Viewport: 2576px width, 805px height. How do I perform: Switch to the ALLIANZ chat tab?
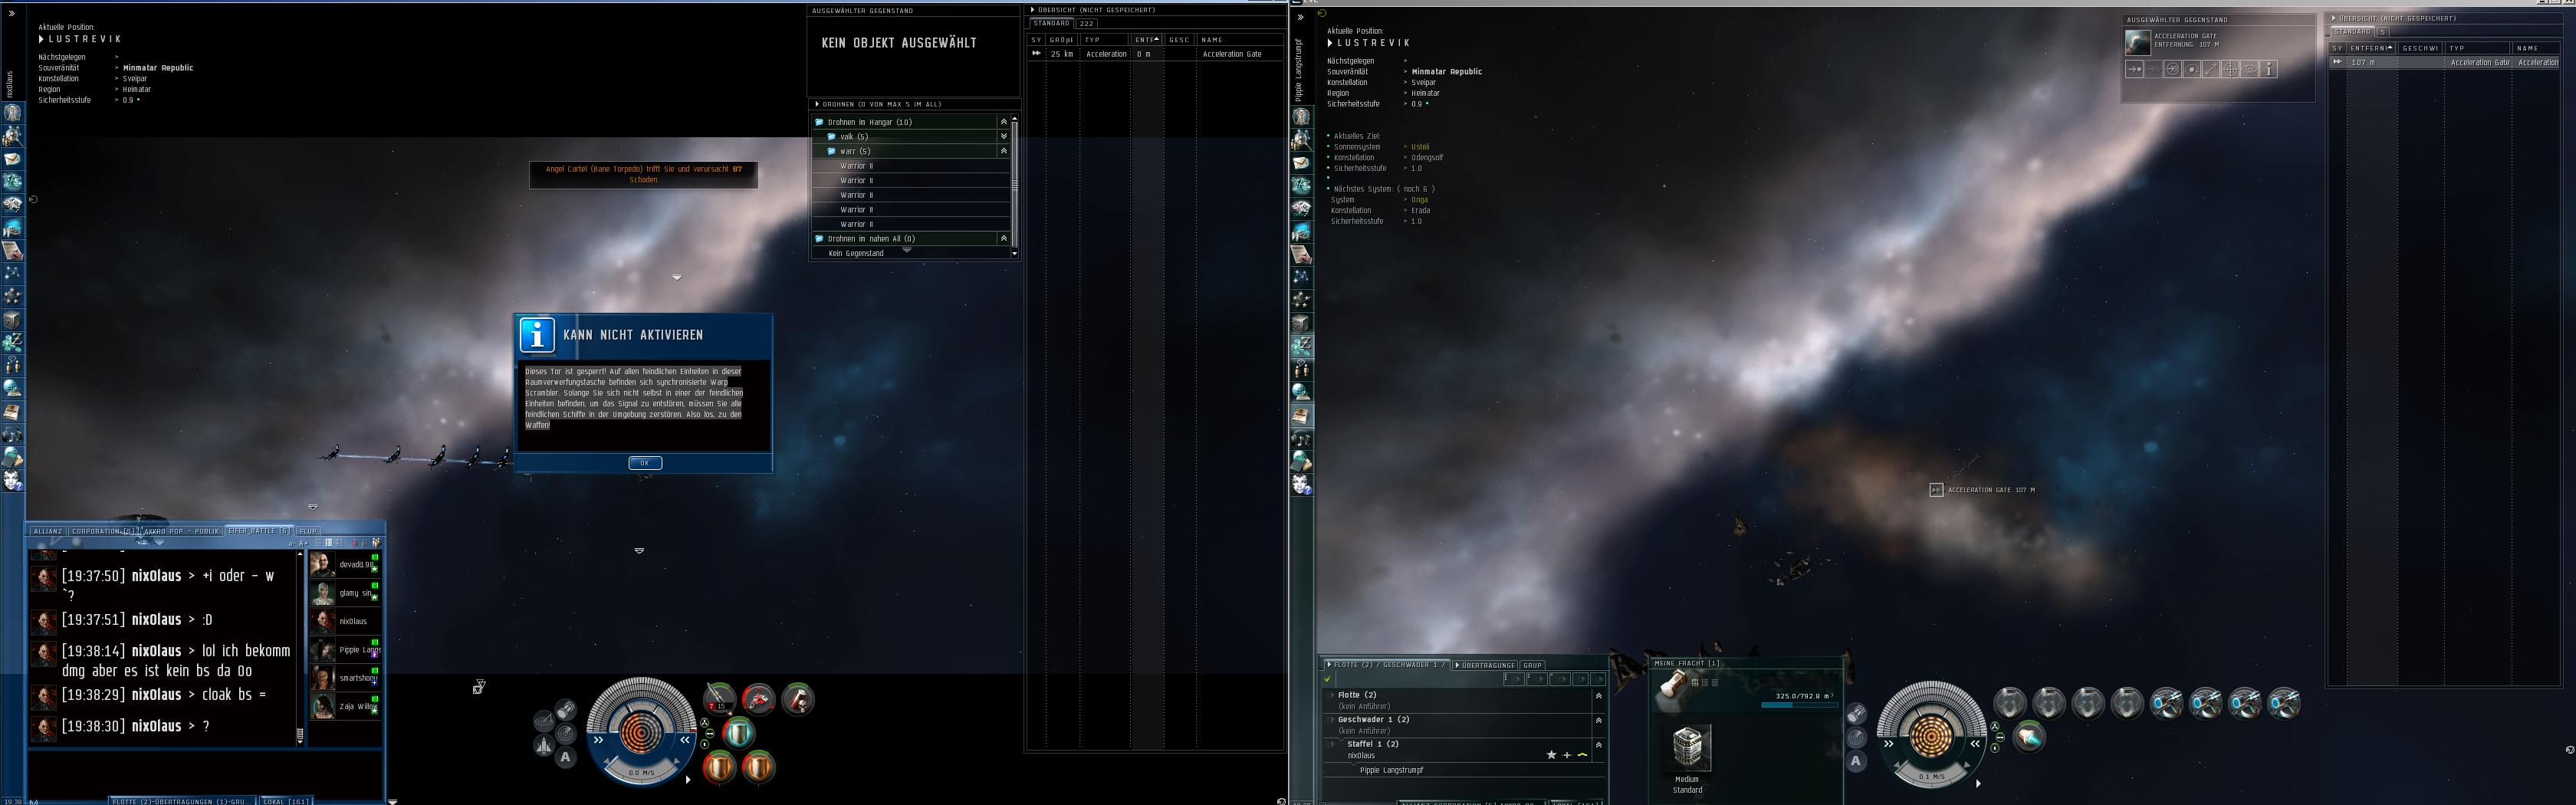point(47,531)
